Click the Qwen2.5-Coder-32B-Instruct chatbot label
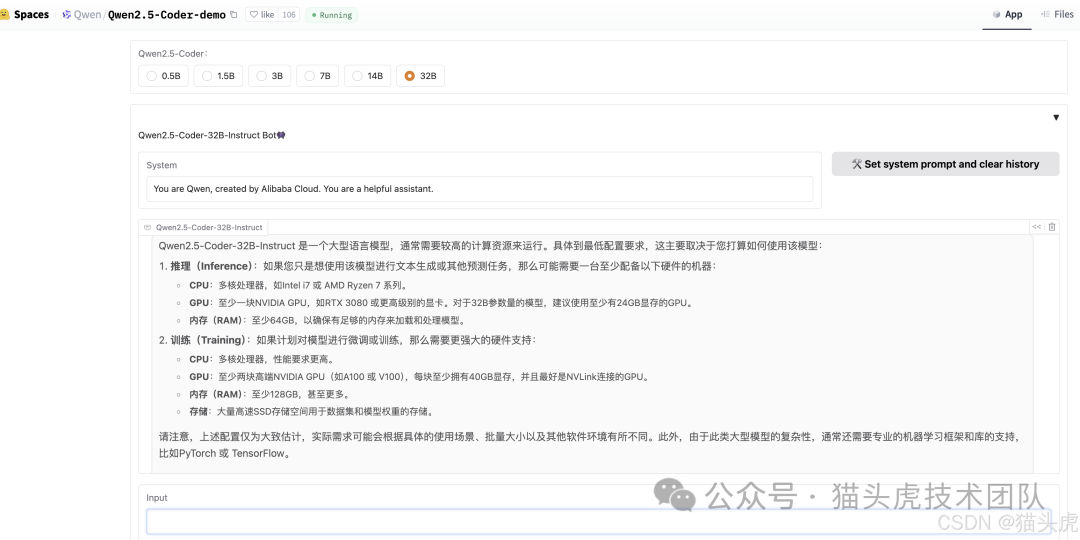This screenshot has height=540, width=1080. click(x=202, y=227)
